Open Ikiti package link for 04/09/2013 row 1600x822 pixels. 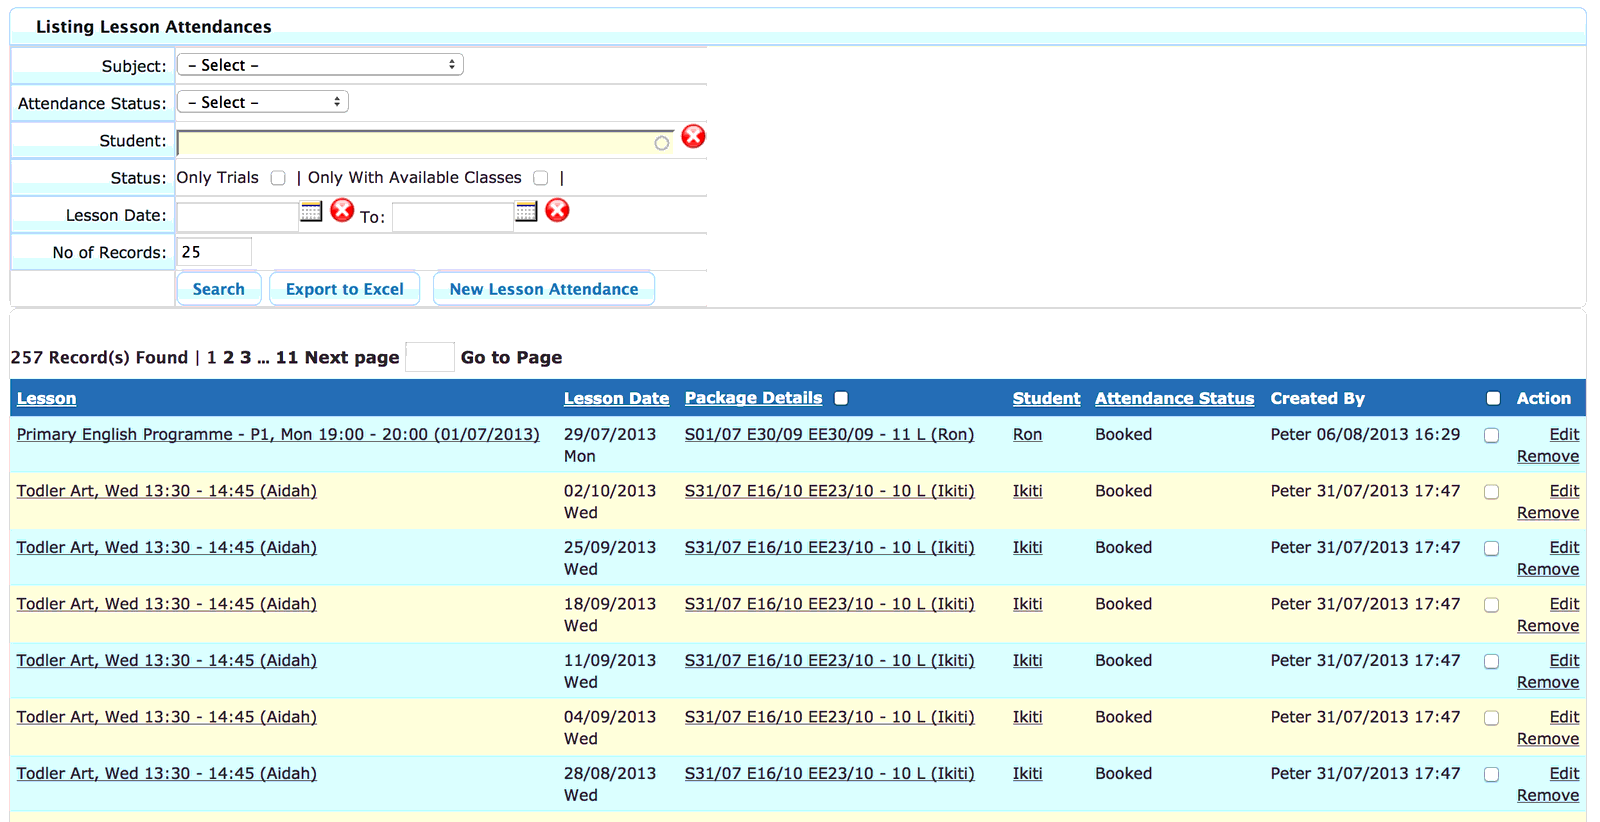tap(829, 717)
